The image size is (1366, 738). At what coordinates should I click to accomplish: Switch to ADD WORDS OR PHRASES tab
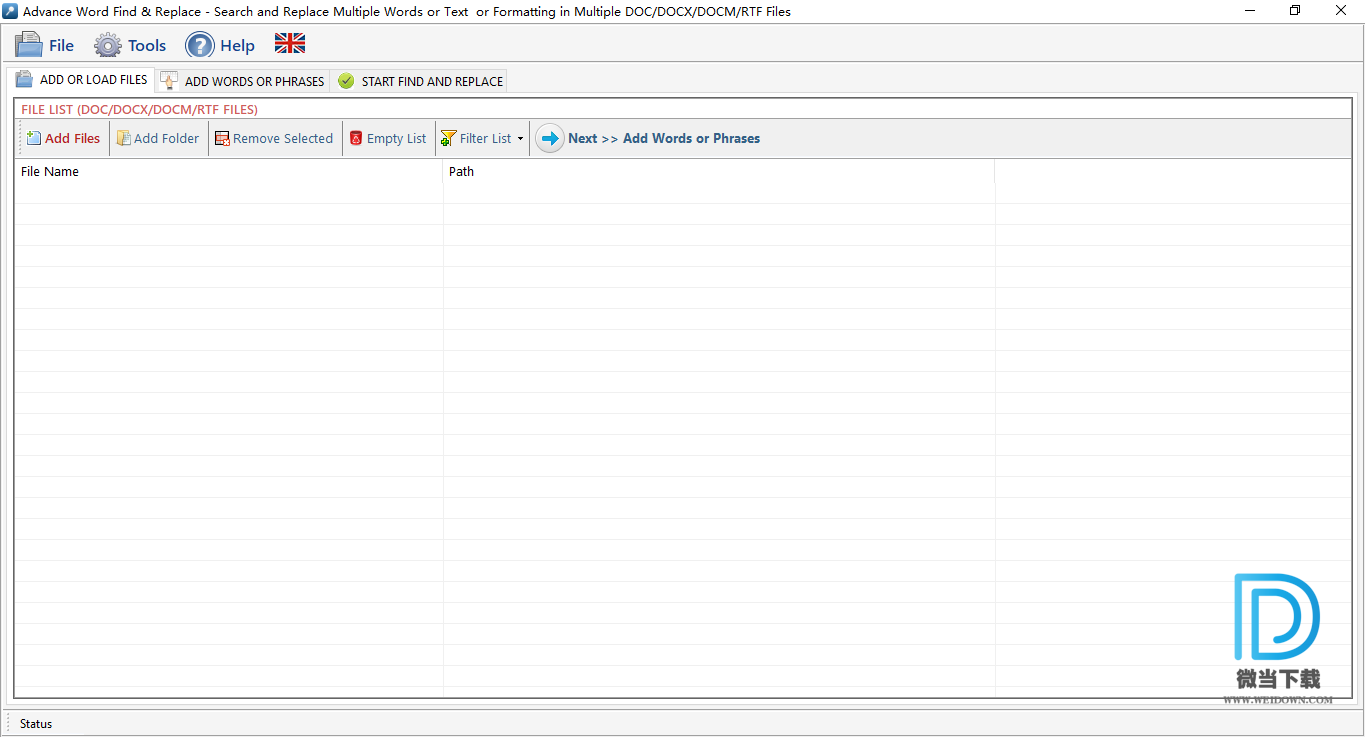point(243,81)
